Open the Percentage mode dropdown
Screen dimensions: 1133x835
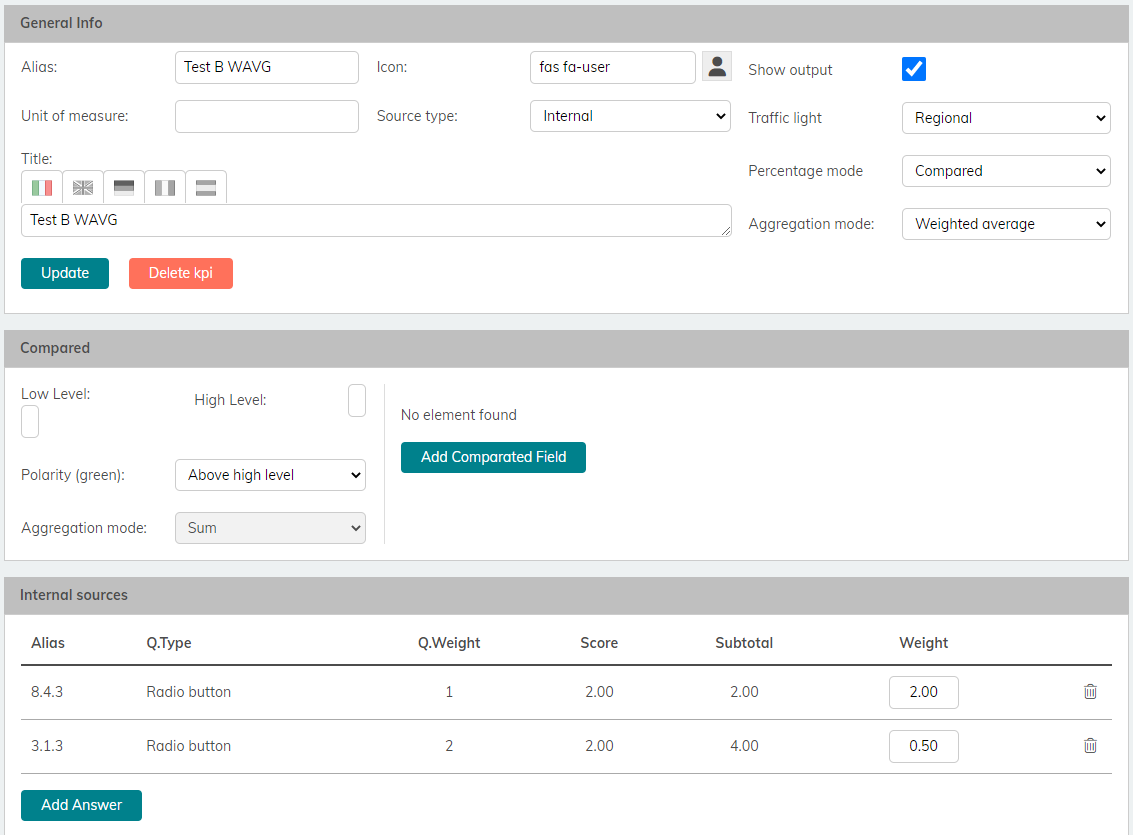(x=1005, y=171)
